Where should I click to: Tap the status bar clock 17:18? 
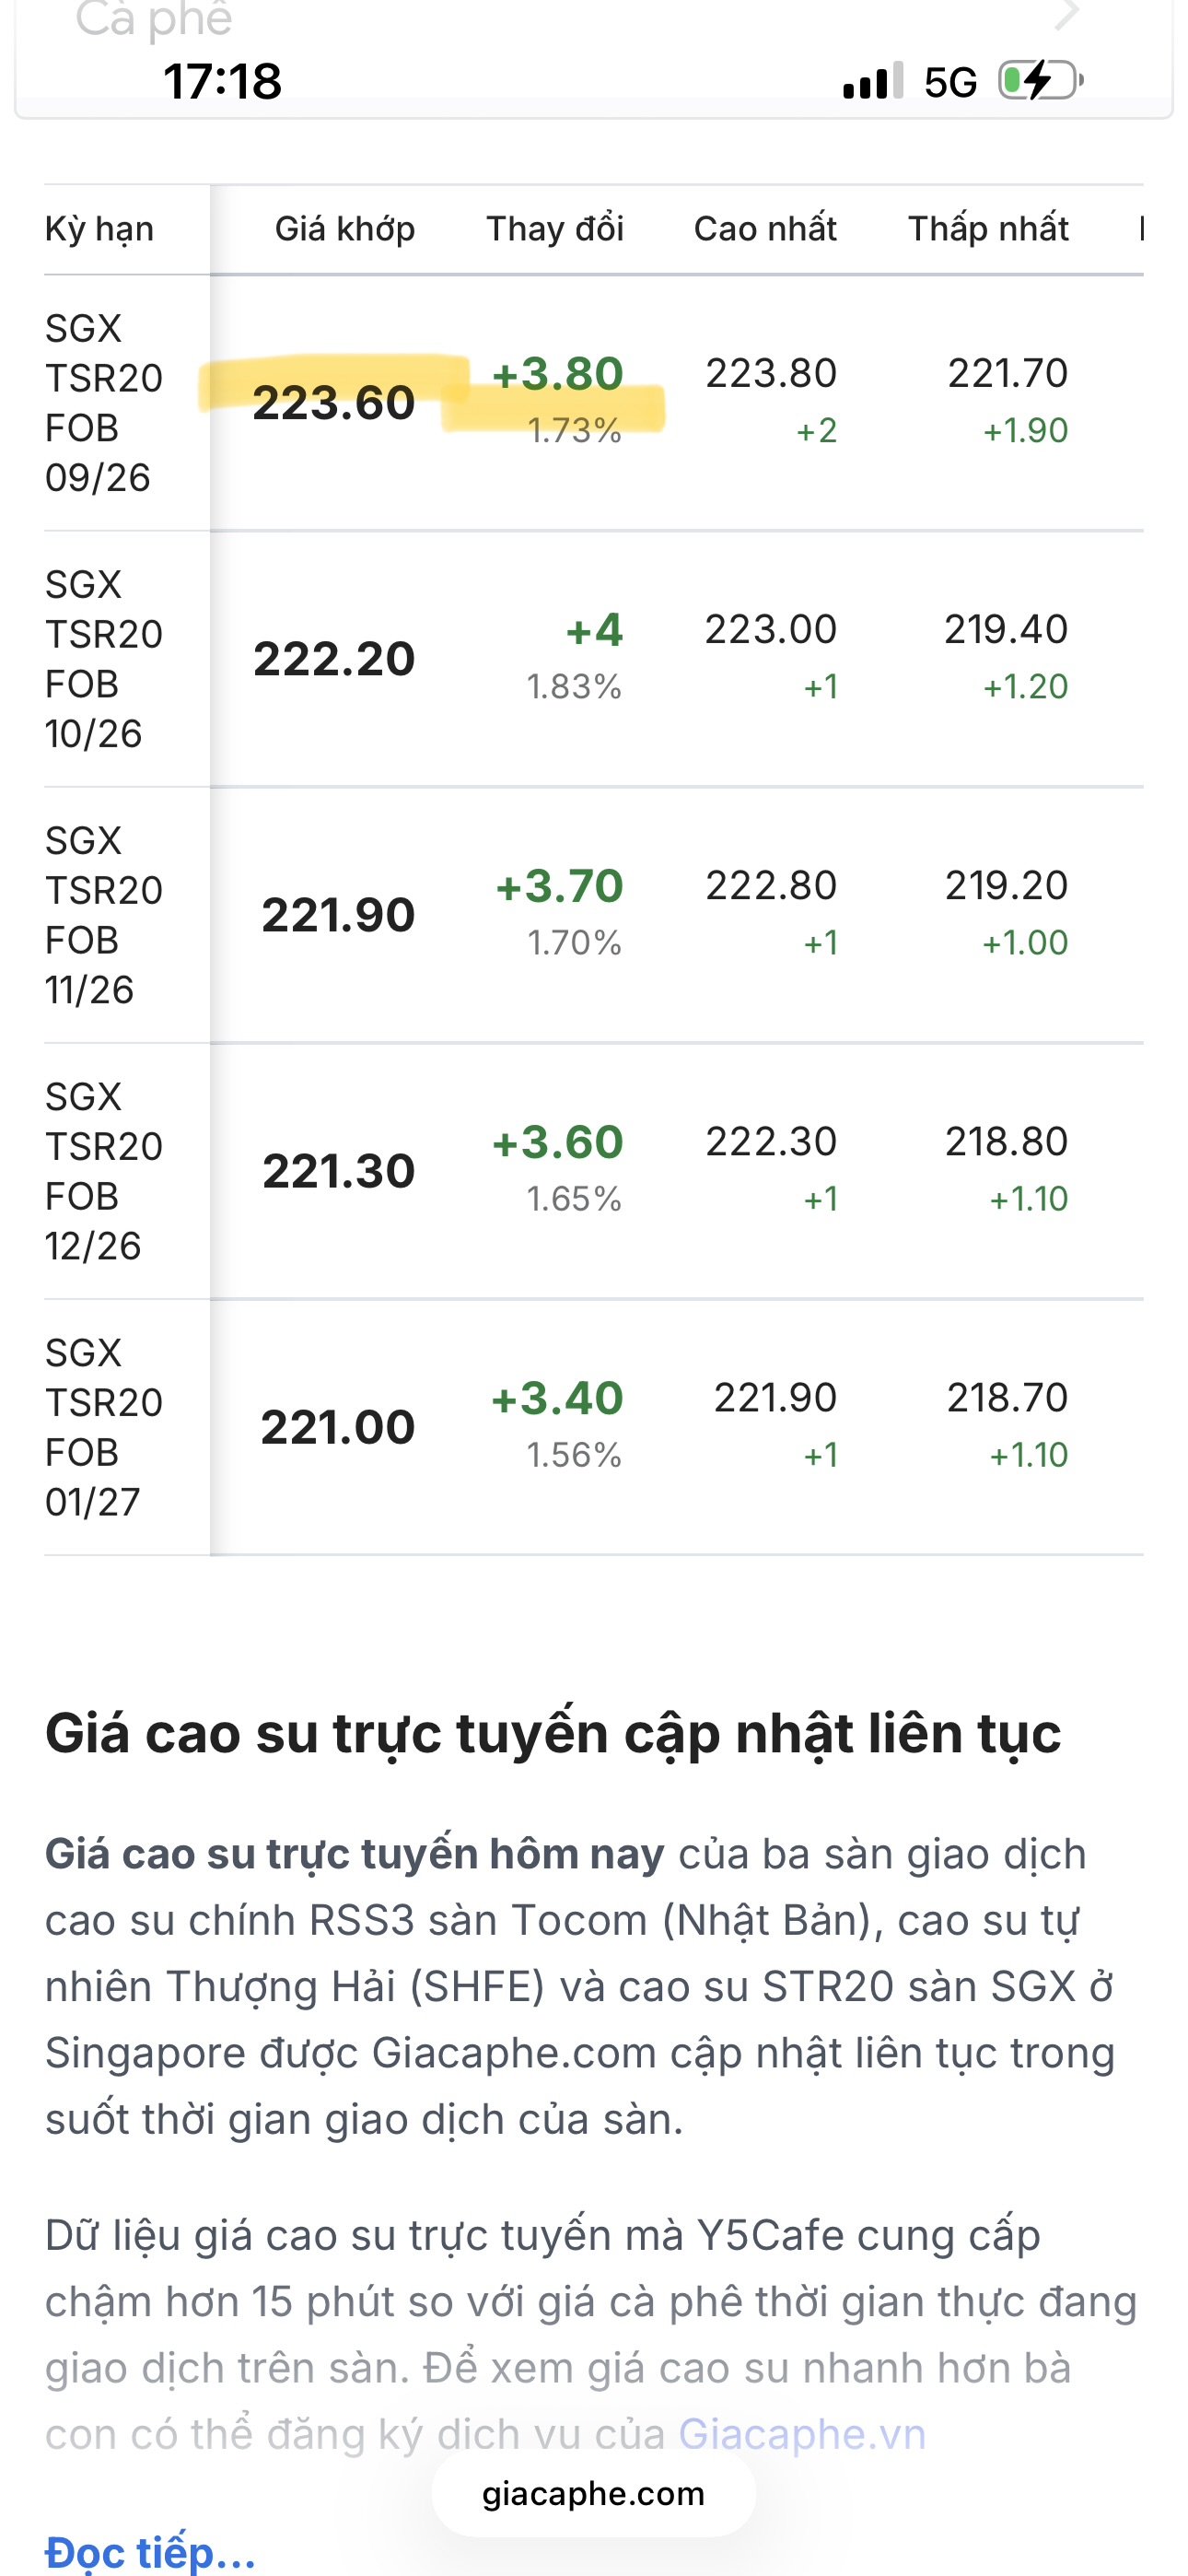tap(222, 81)
